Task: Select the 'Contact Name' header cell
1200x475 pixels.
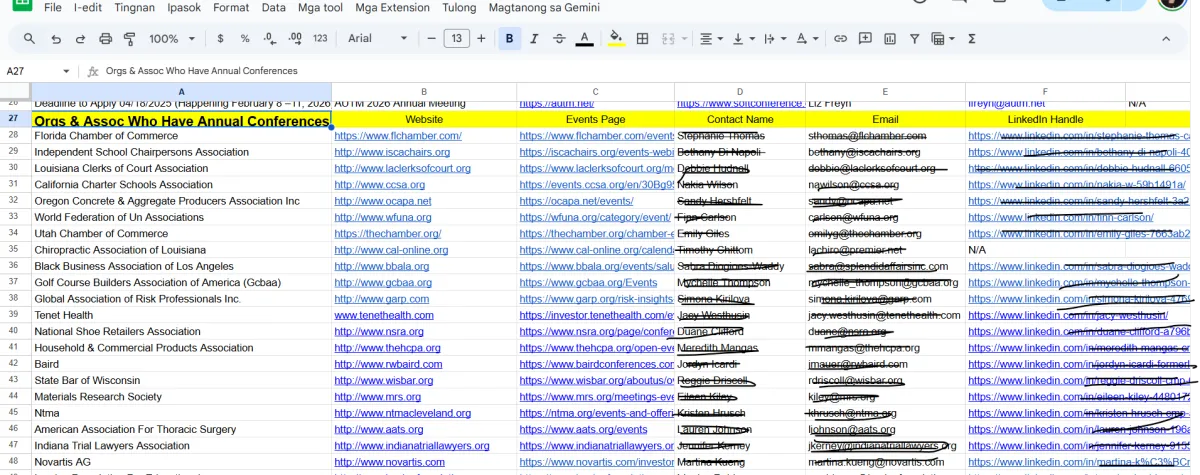Action: click(x=740, y=120)
